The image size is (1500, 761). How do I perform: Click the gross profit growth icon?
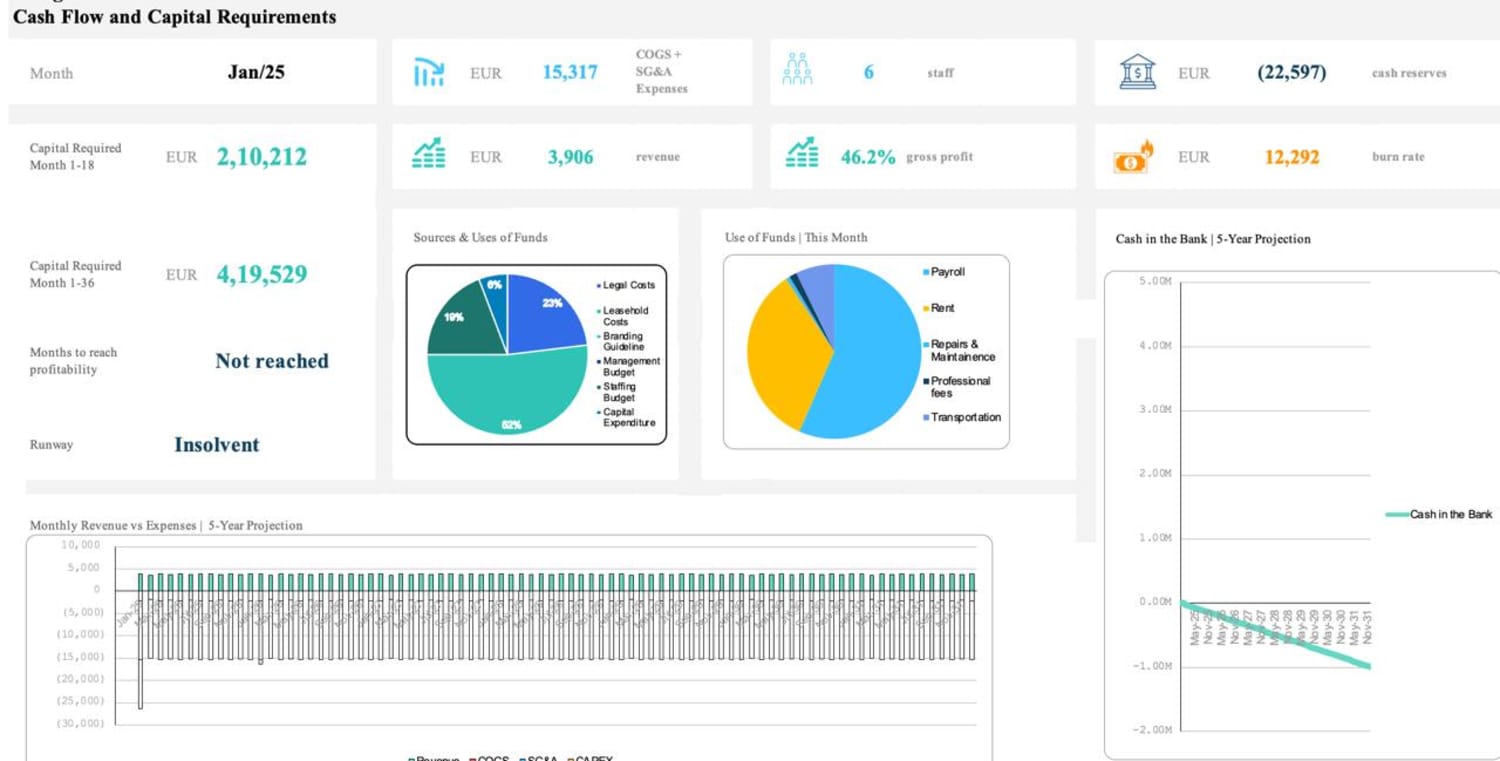click(x=802, y=154)
